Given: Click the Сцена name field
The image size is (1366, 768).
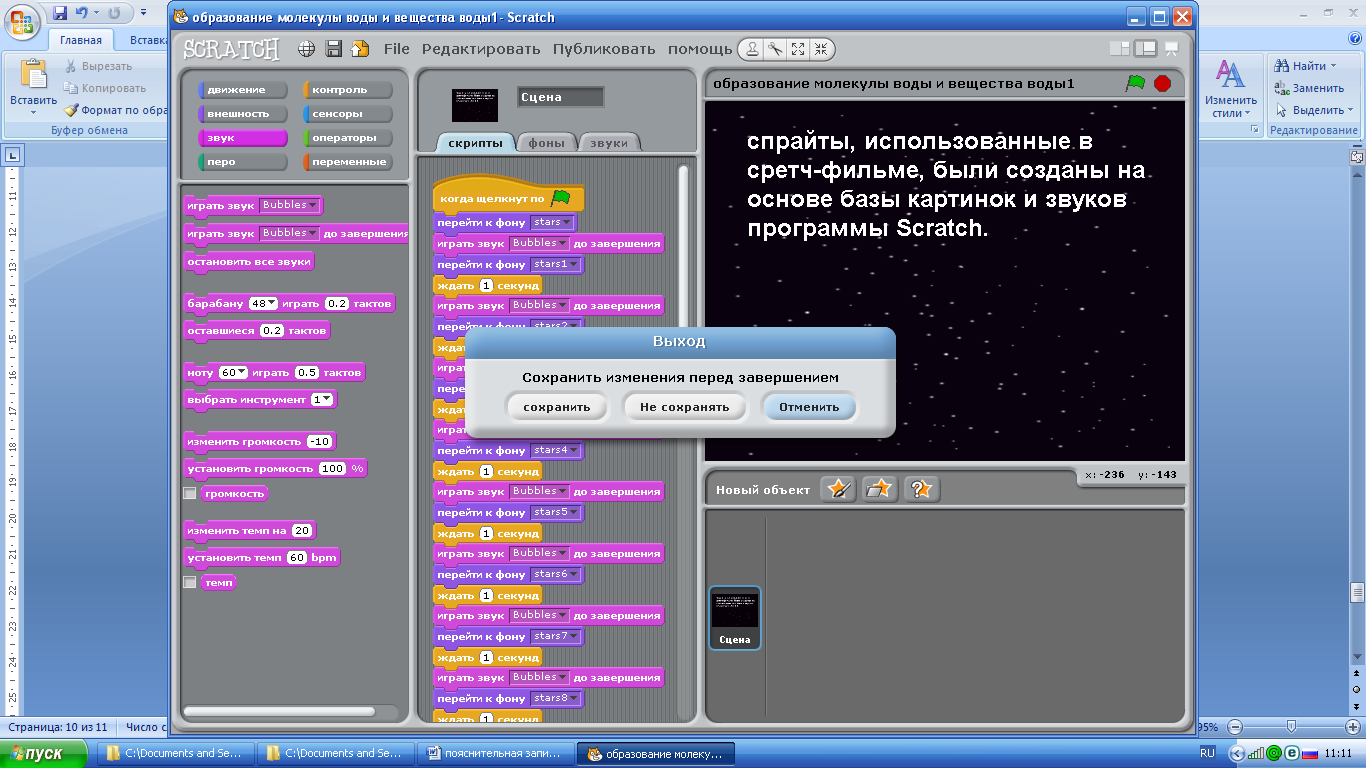Looking at the screenshot, I should tap(560, 97).
